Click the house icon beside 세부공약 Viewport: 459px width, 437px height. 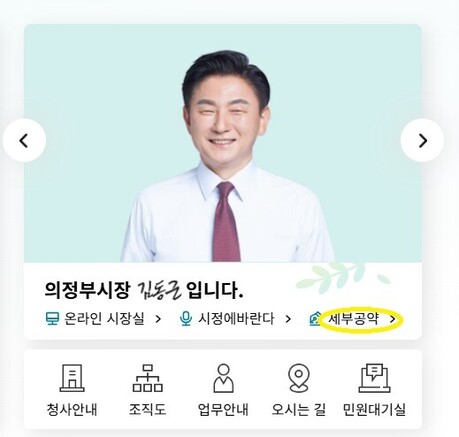click(315, 319)
